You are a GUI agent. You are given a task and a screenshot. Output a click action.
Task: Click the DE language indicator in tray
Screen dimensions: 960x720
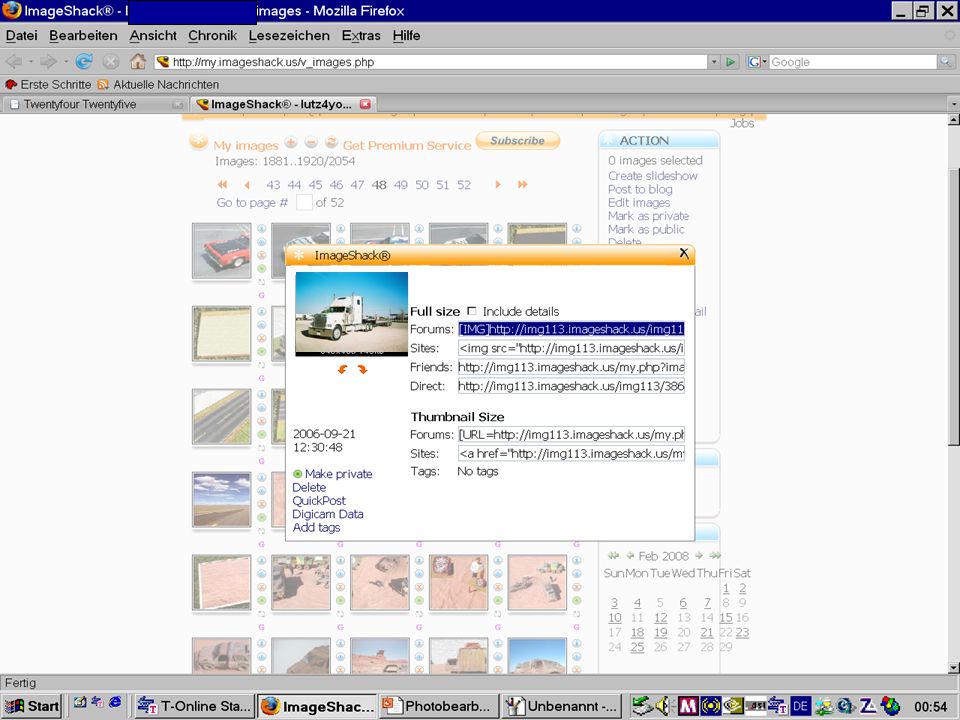click(x=800, y=706)
